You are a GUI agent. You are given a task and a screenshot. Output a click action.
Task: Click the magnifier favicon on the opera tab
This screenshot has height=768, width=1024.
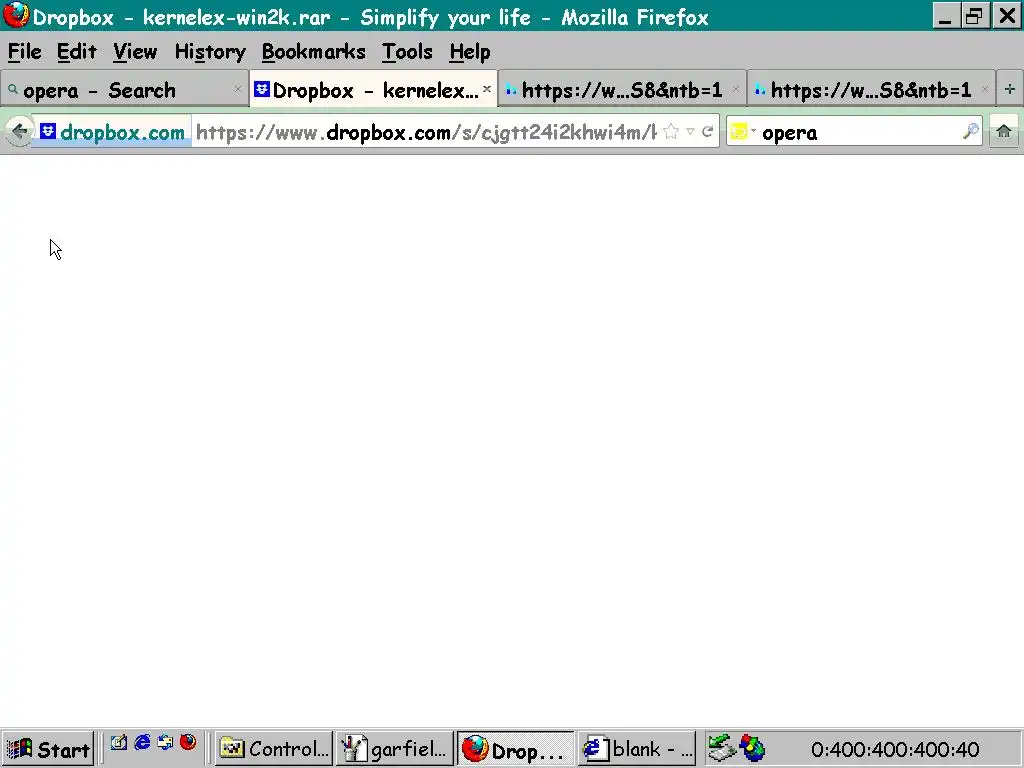coord(12,89)
